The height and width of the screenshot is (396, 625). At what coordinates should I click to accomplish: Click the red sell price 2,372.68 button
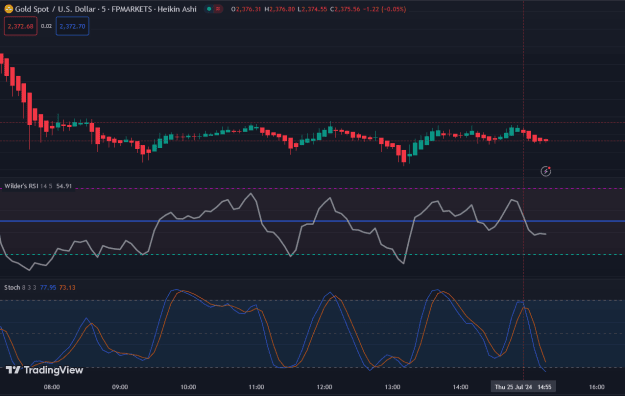pyautogui.click(x=20, y=26)
